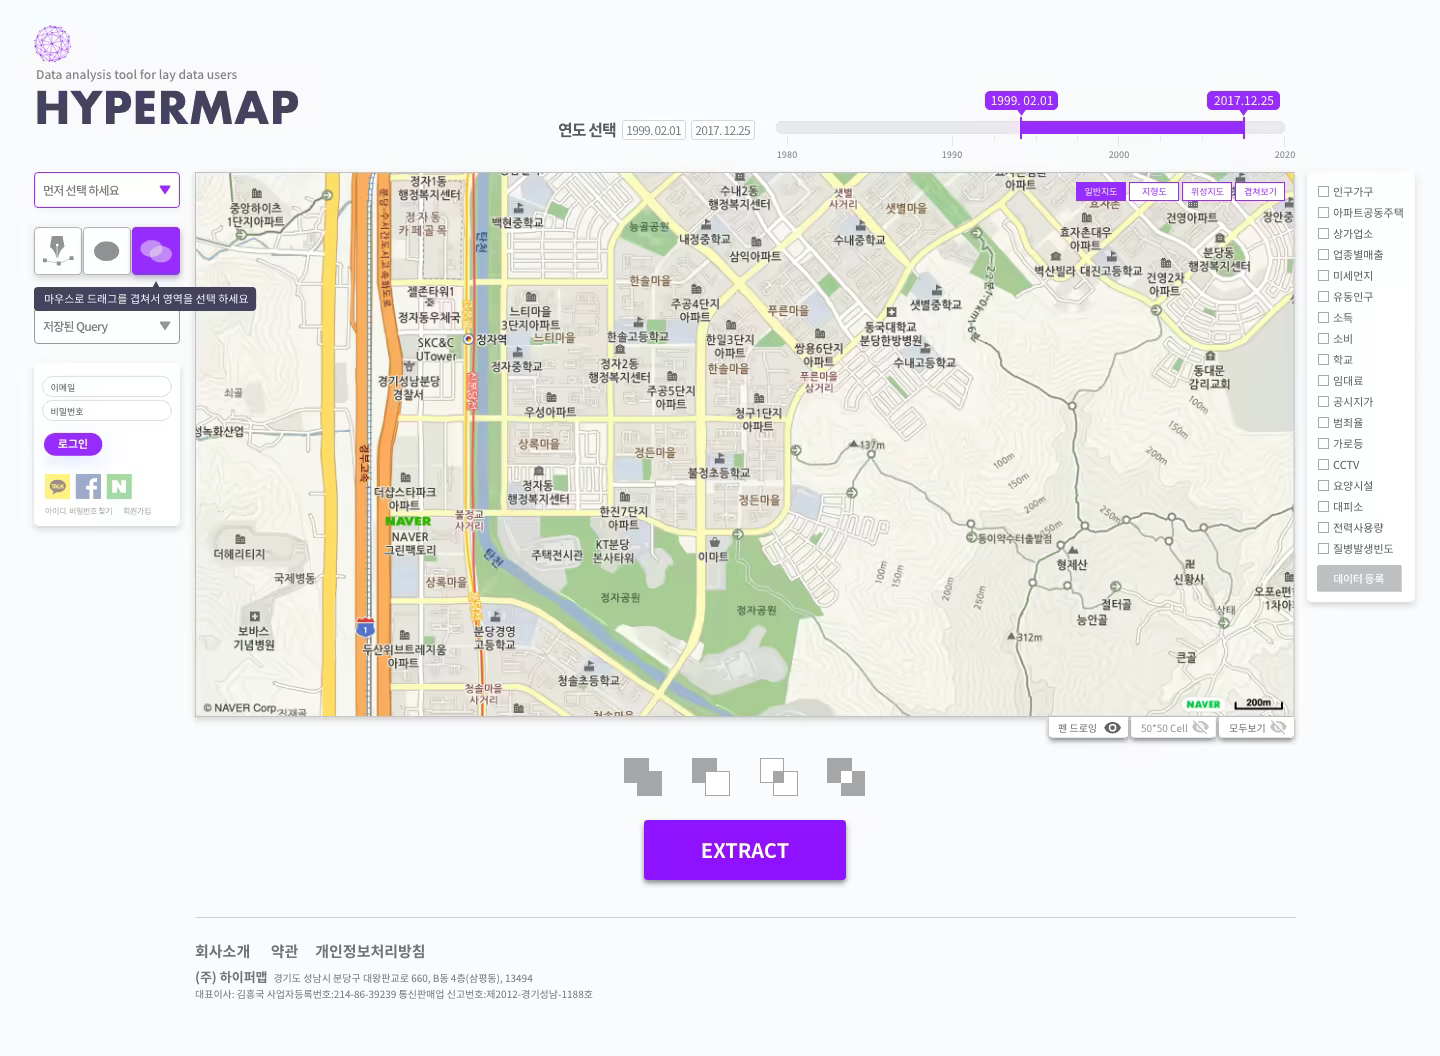
Task: Enable the 인구가구 data layer checkbox
Action: (1323, 192)
